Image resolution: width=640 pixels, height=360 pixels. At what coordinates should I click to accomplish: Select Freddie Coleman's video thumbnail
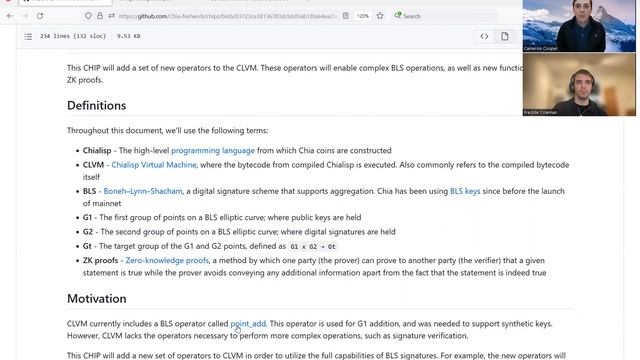click(x=579, y=84)
